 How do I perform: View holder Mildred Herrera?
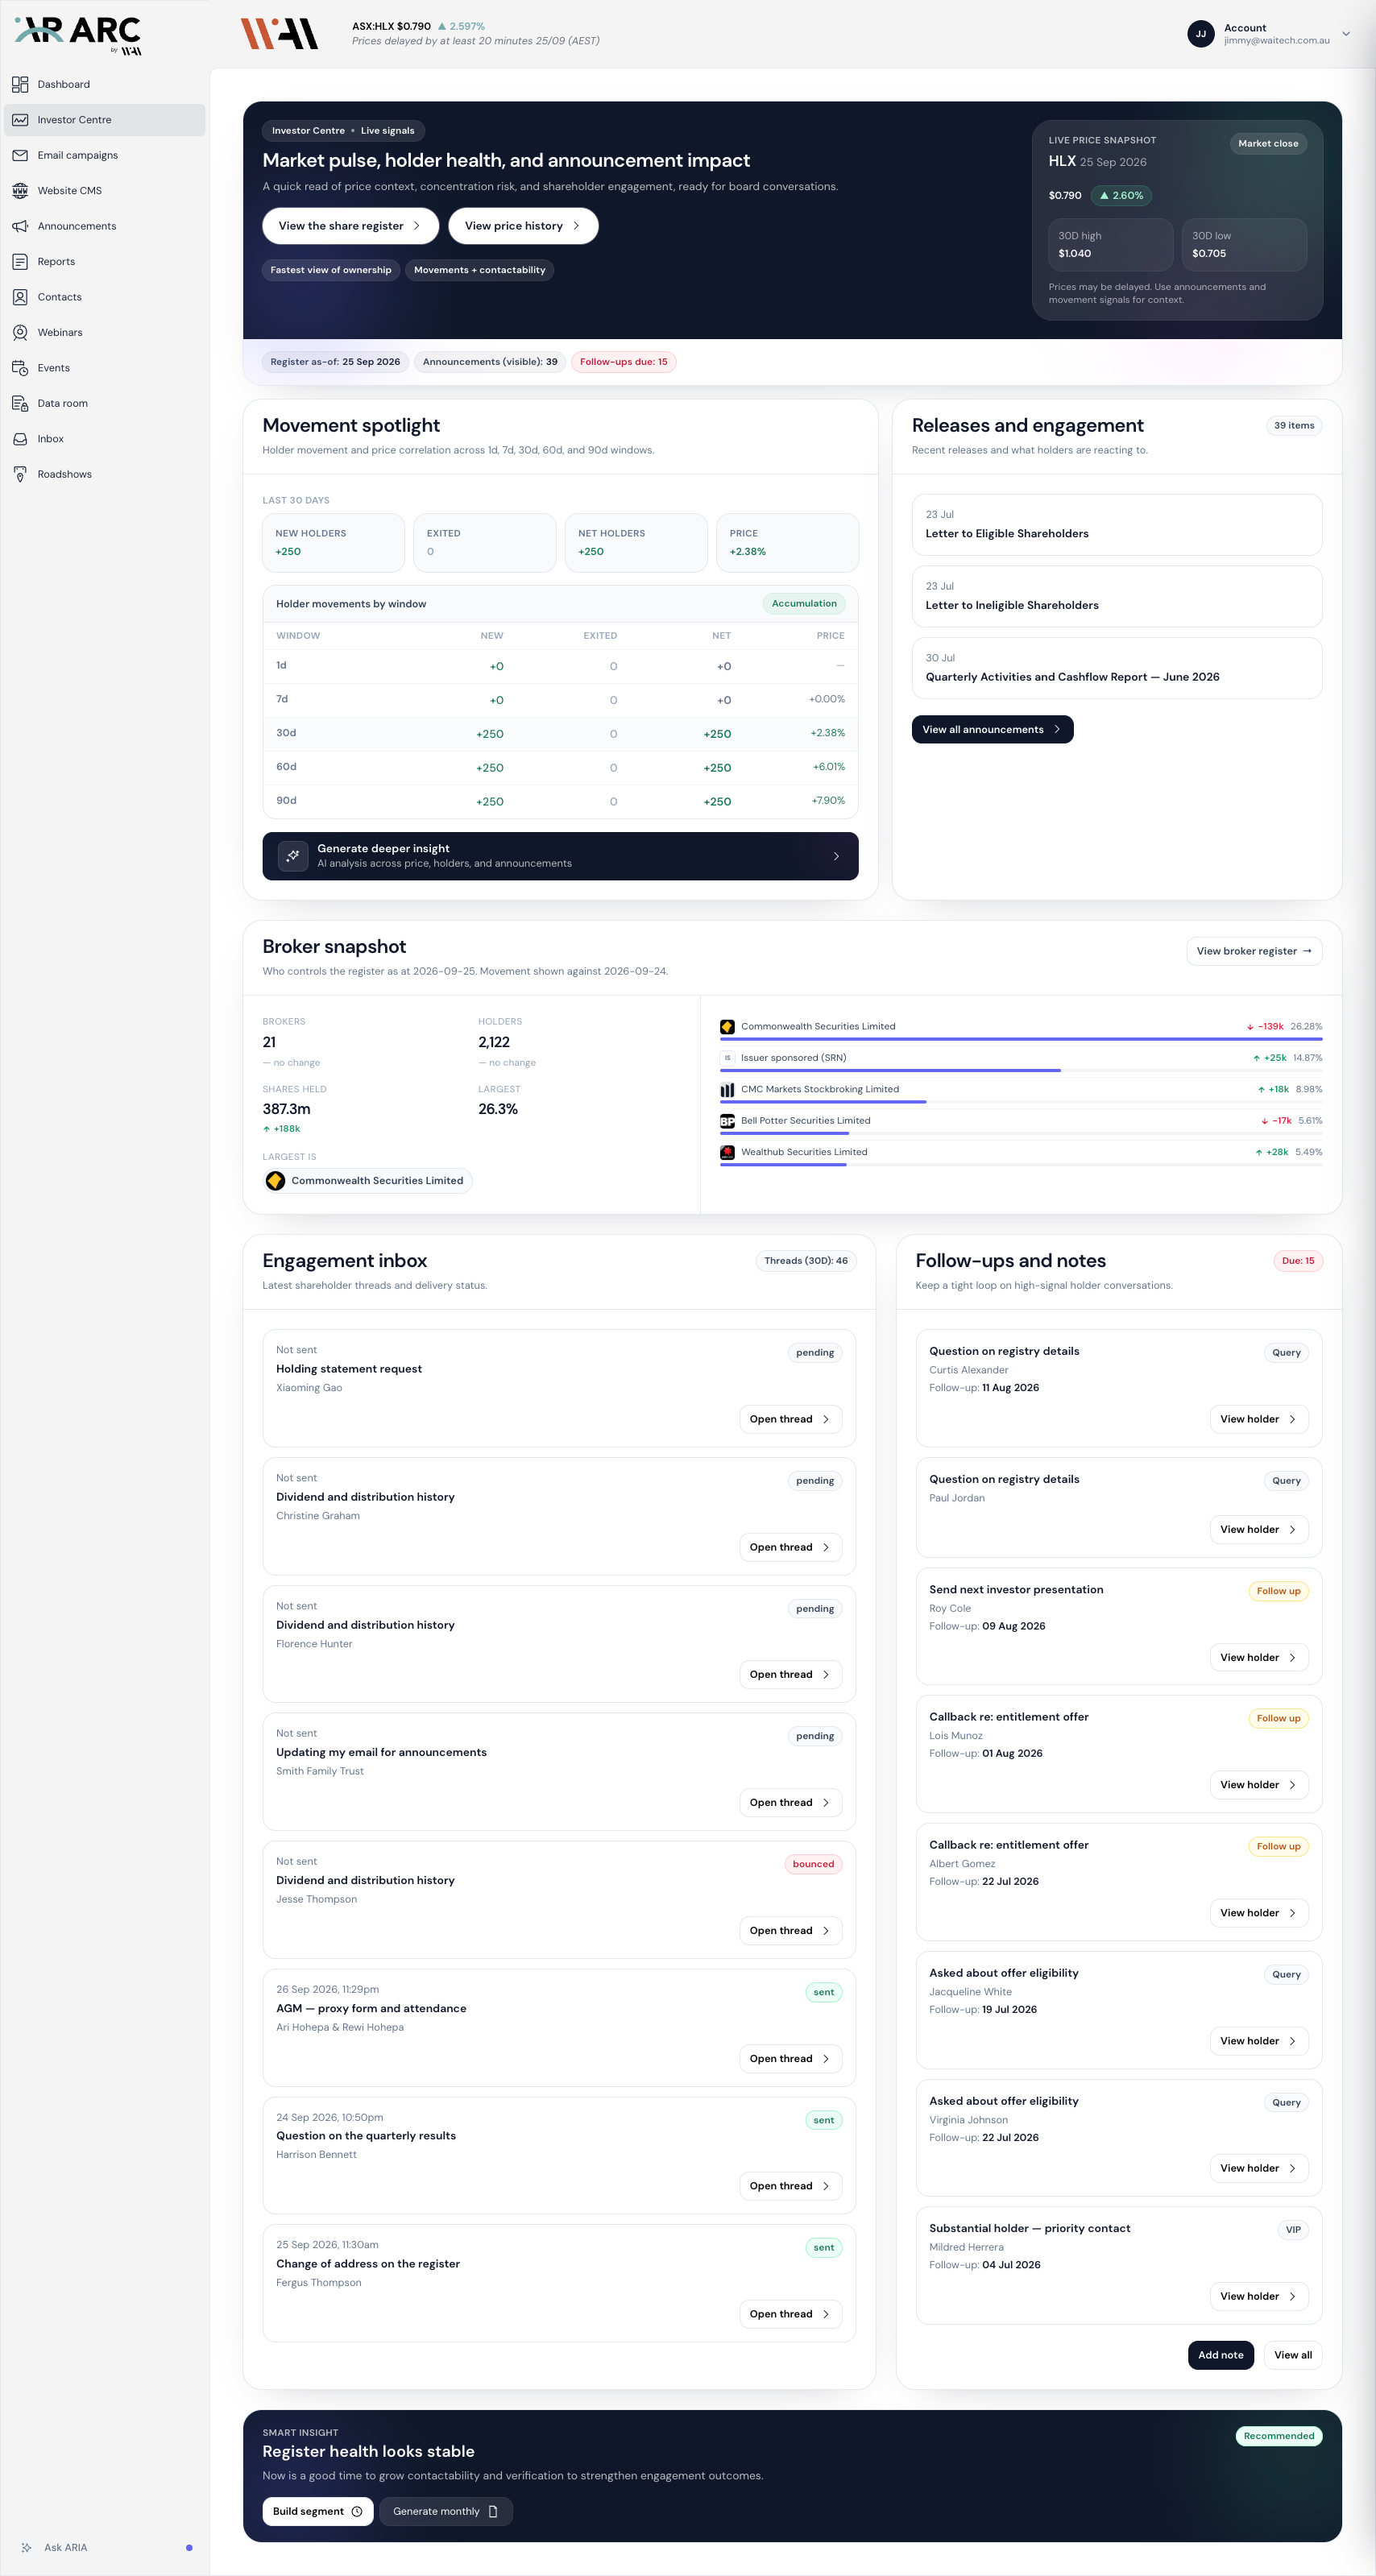coord(1258,2296)
